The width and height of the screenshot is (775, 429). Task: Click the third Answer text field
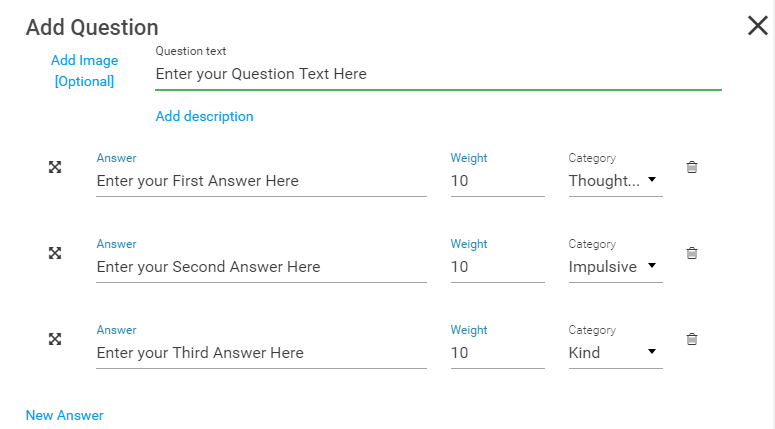261,353
